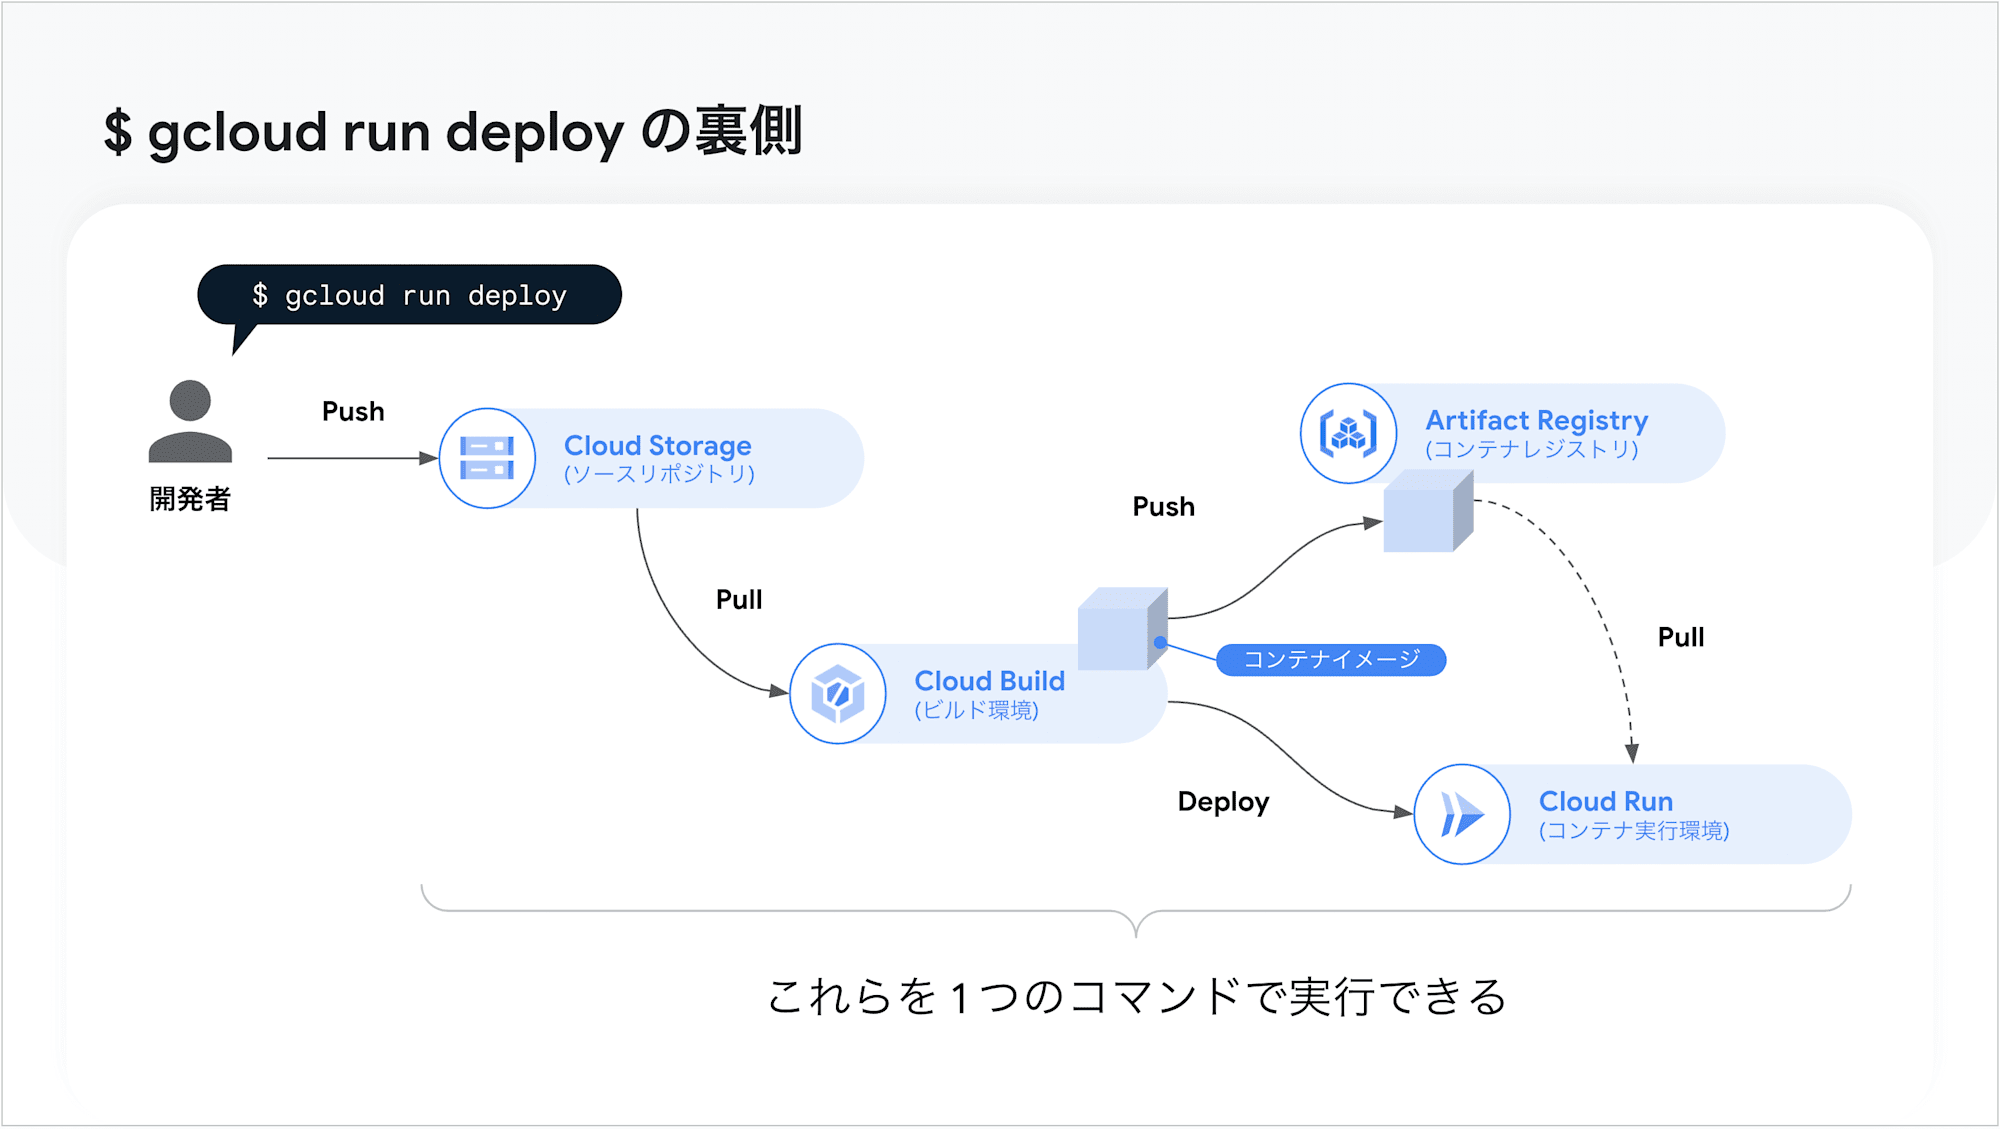Viewport: 2000px width, 1129px height.
Task: Click the Cloud Build hexagon icon
Action: 838,694
